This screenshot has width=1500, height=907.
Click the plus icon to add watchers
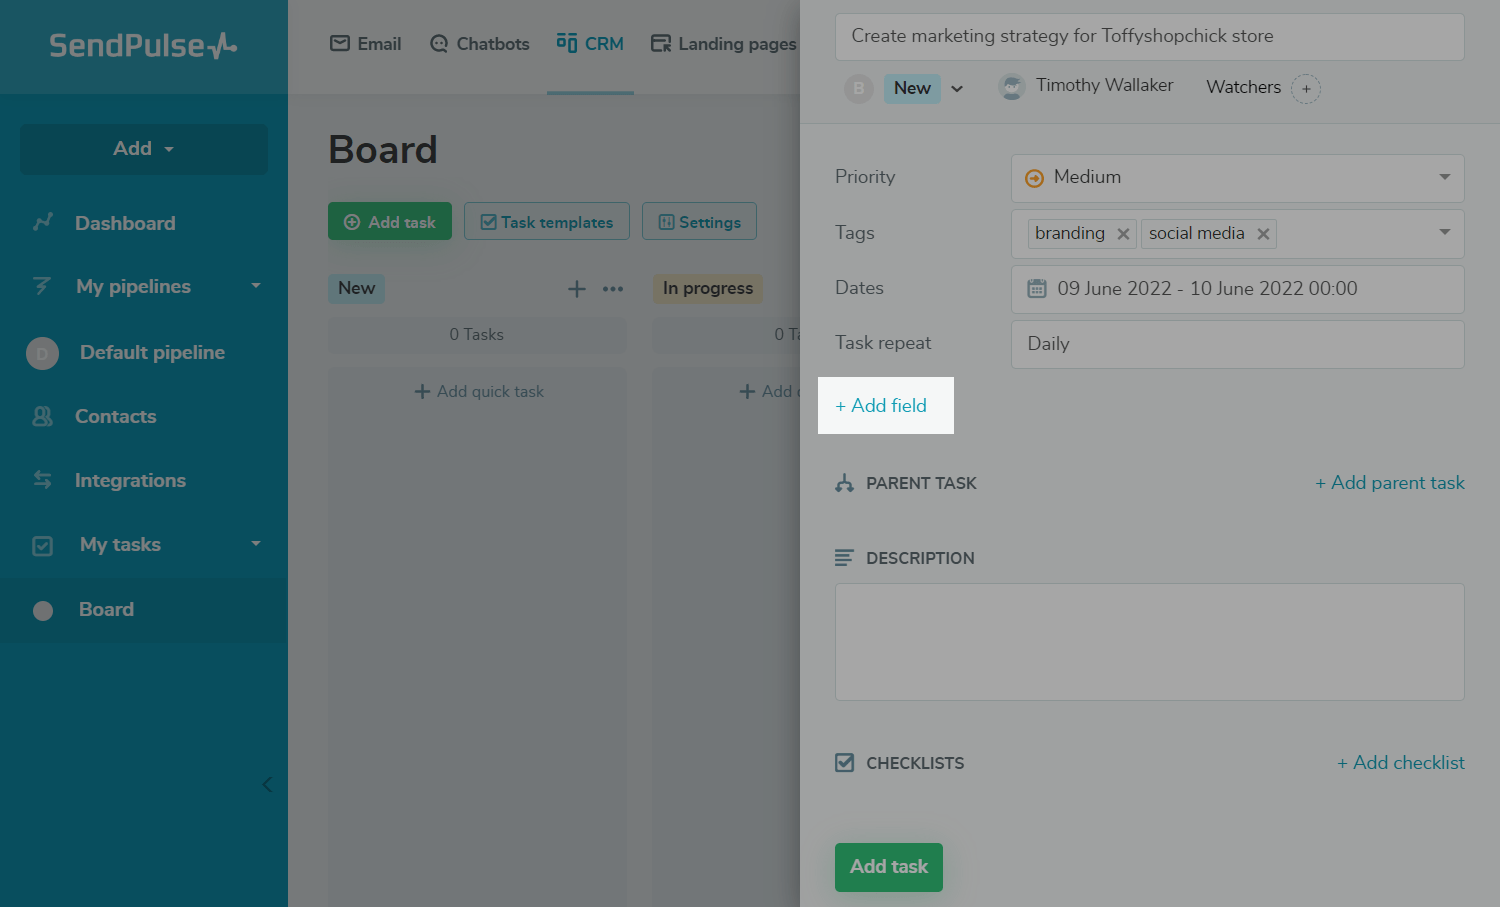point(1306,89)
